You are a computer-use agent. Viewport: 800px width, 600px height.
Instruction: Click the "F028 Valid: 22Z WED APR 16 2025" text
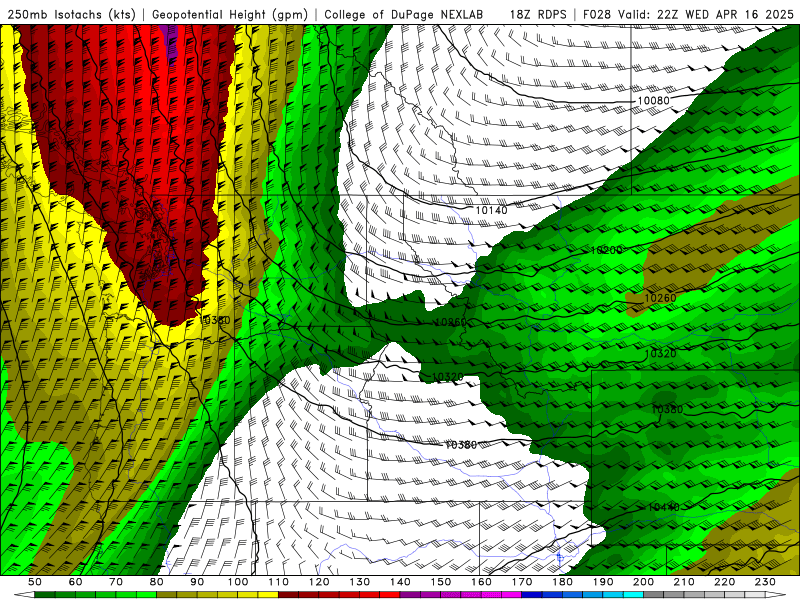[x=688, y=15]
